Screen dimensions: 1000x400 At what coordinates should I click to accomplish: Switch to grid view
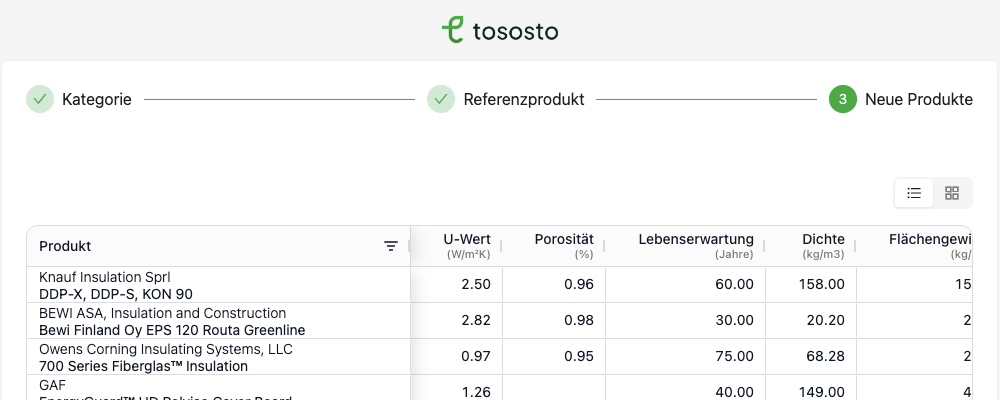952,193
